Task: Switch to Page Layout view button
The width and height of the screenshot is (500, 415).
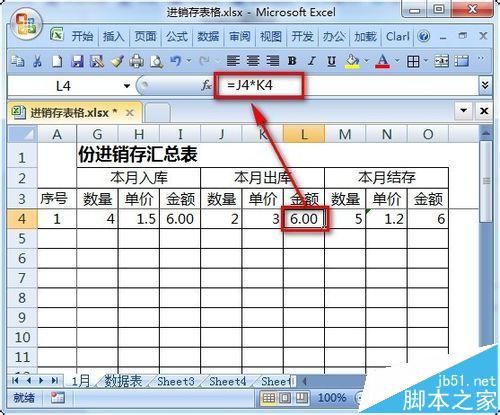Action: click(285, 398)
